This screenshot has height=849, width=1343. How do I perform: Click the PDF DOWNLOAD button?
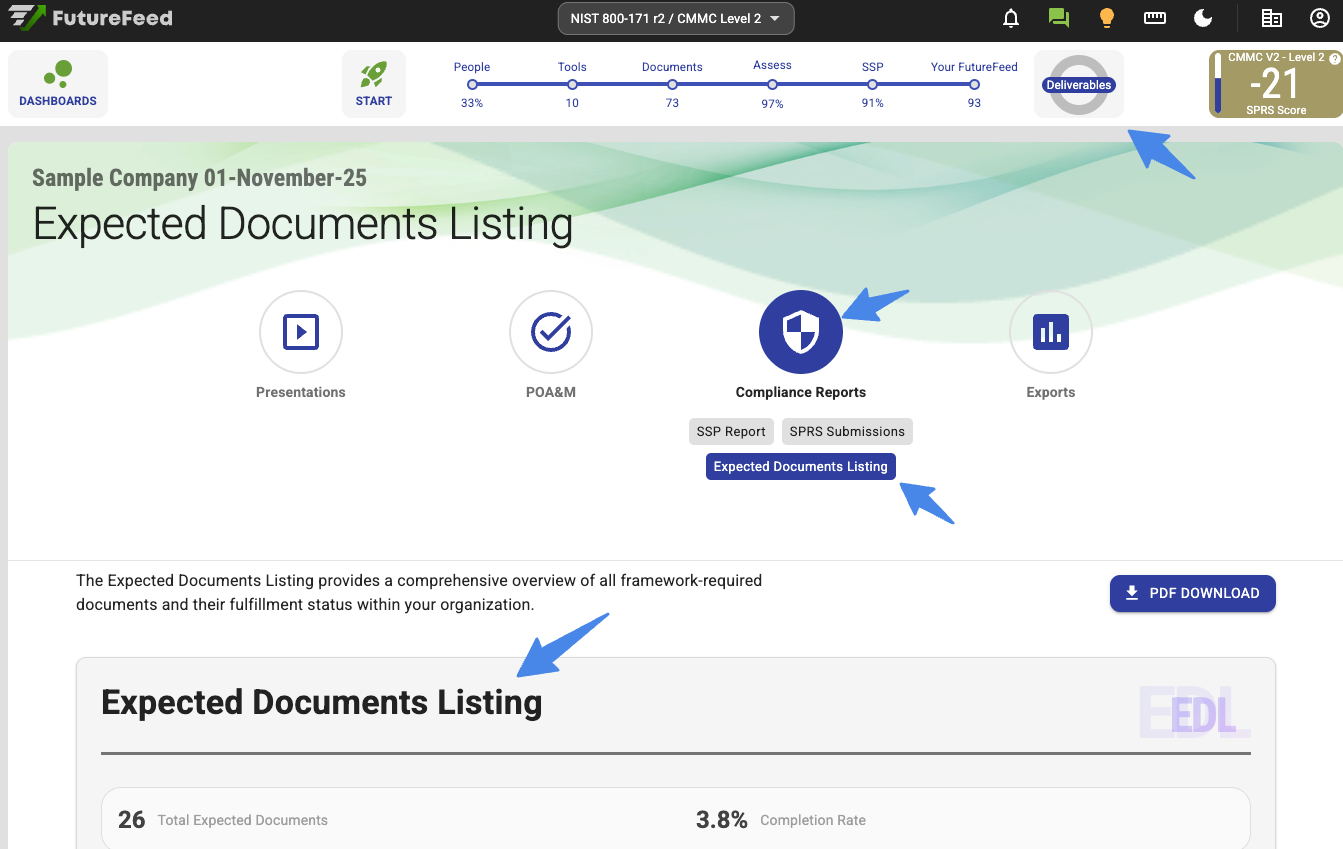point(1192,593)
